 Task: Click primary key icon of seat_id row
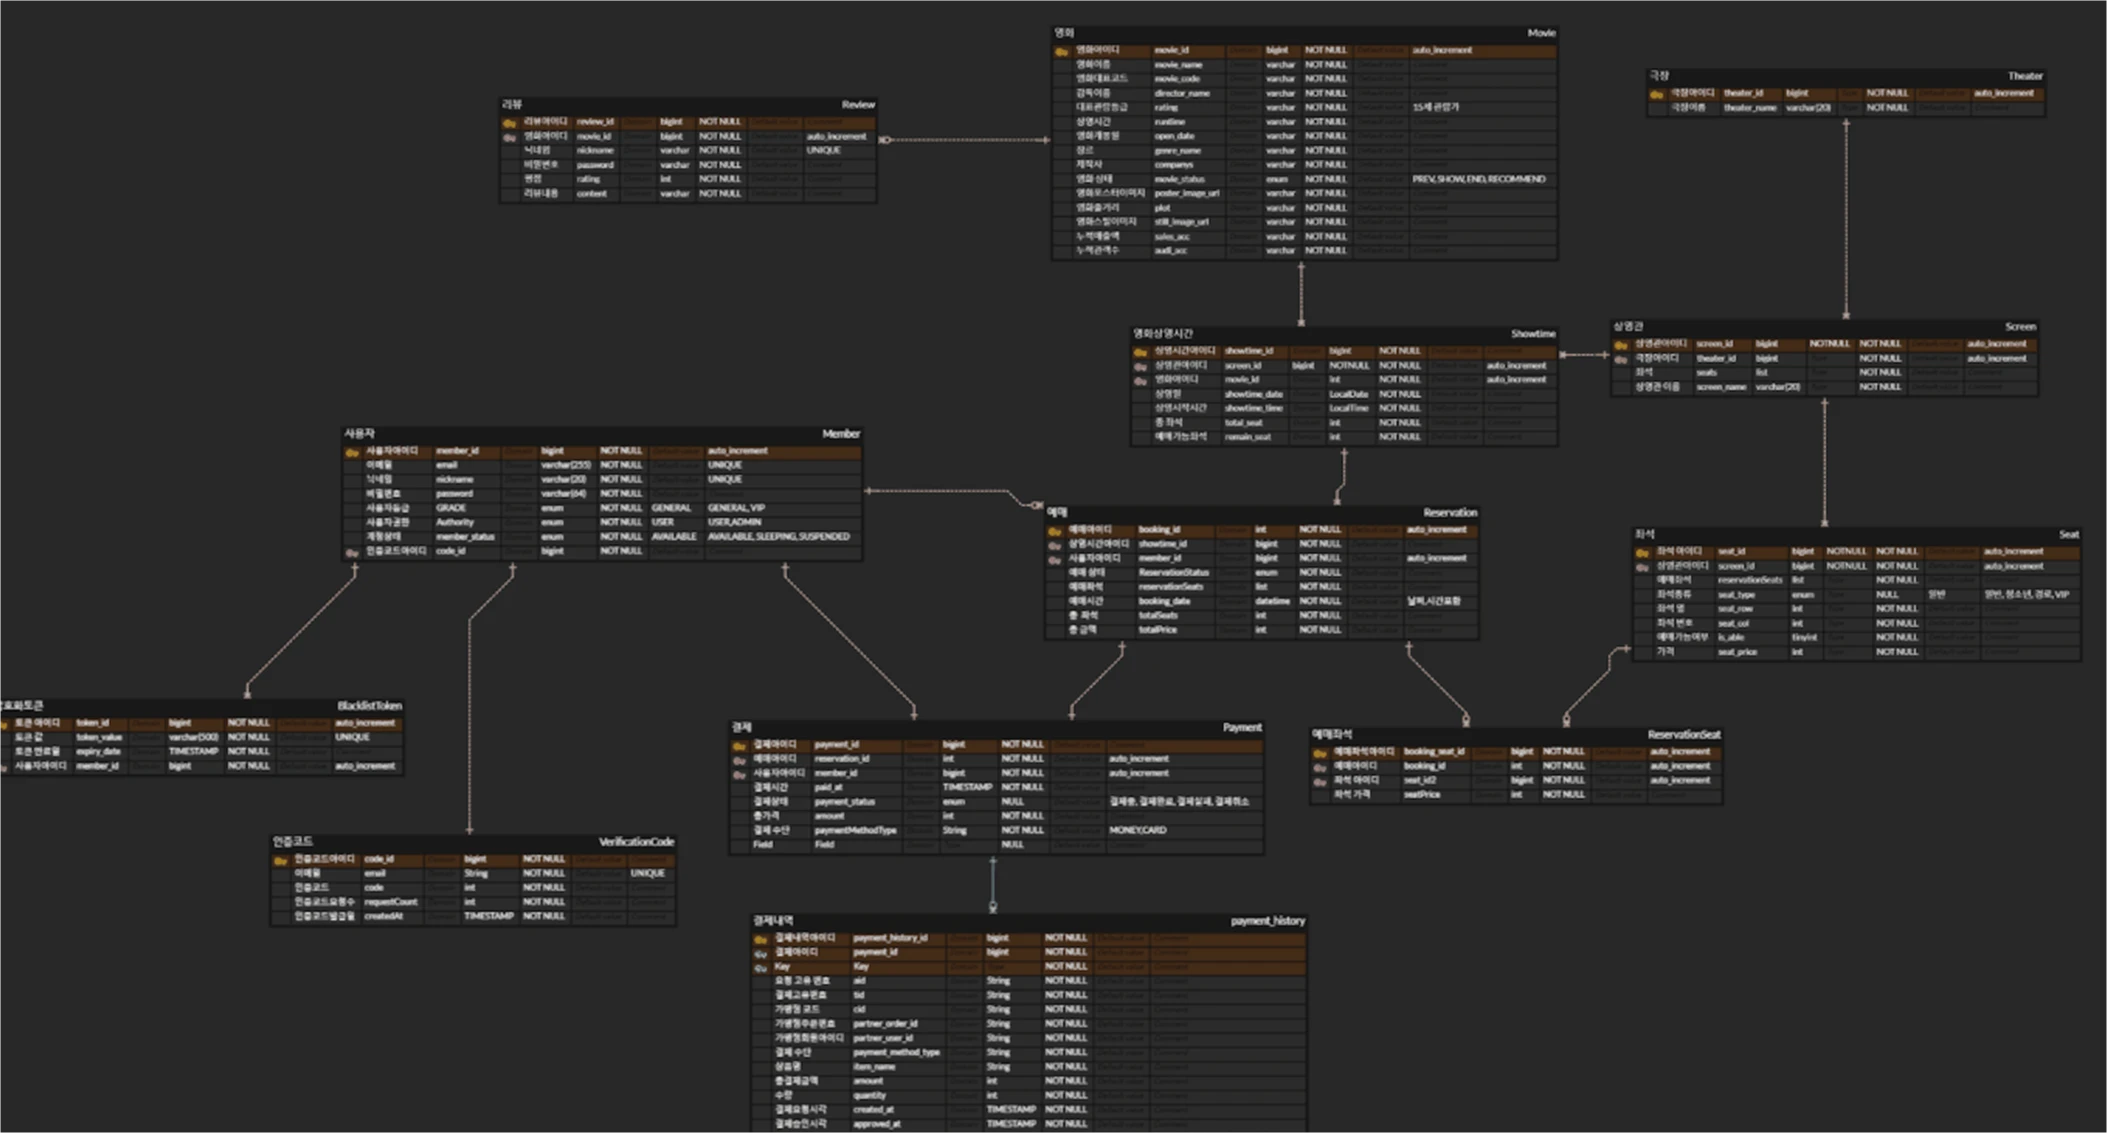pyautogui.click(x=1642, y=552)
